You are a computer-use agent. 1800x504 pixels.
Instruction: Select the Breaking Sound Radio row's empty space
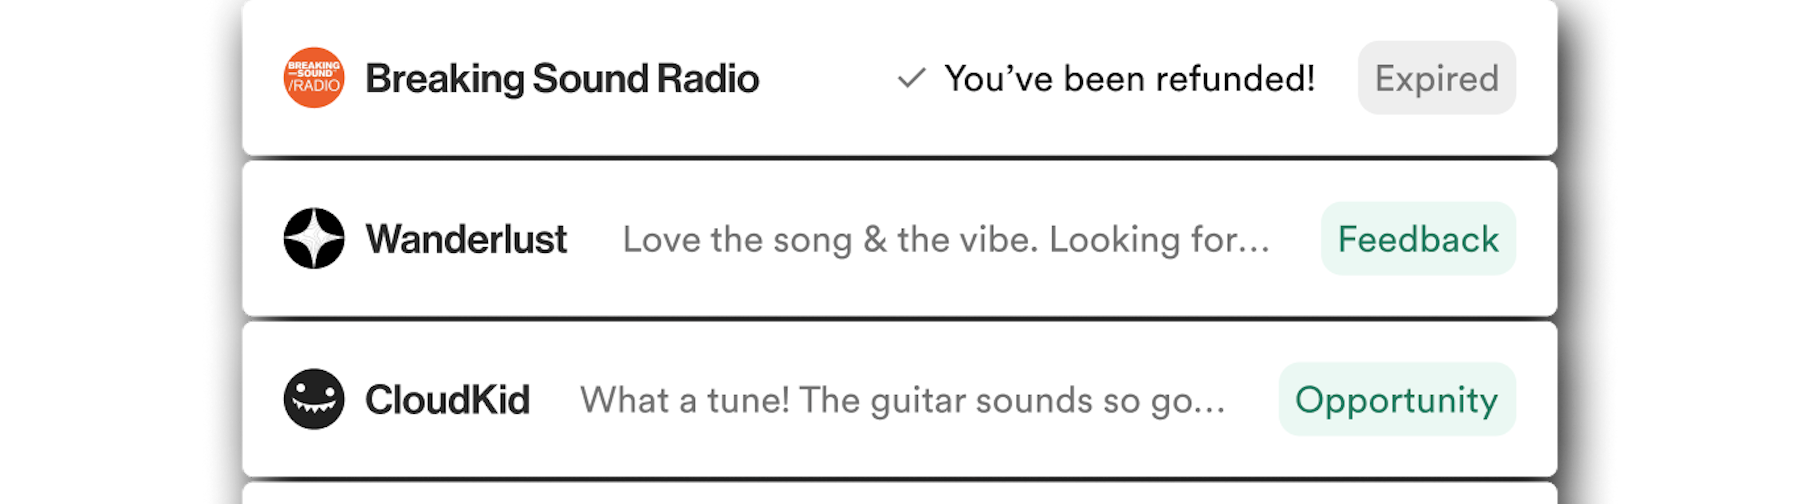coord(828,78)
